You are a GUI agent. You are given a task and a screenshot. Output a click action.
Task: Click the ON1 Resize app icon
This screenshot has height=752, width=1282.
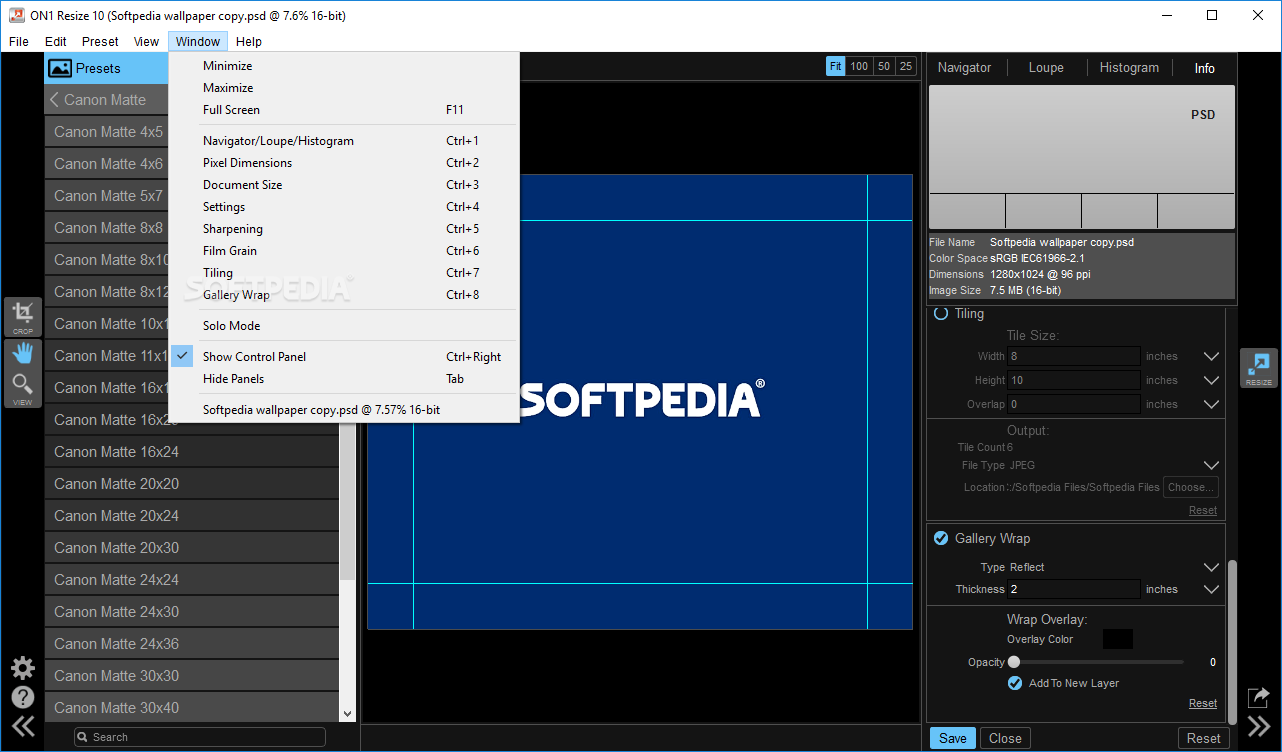16,15
